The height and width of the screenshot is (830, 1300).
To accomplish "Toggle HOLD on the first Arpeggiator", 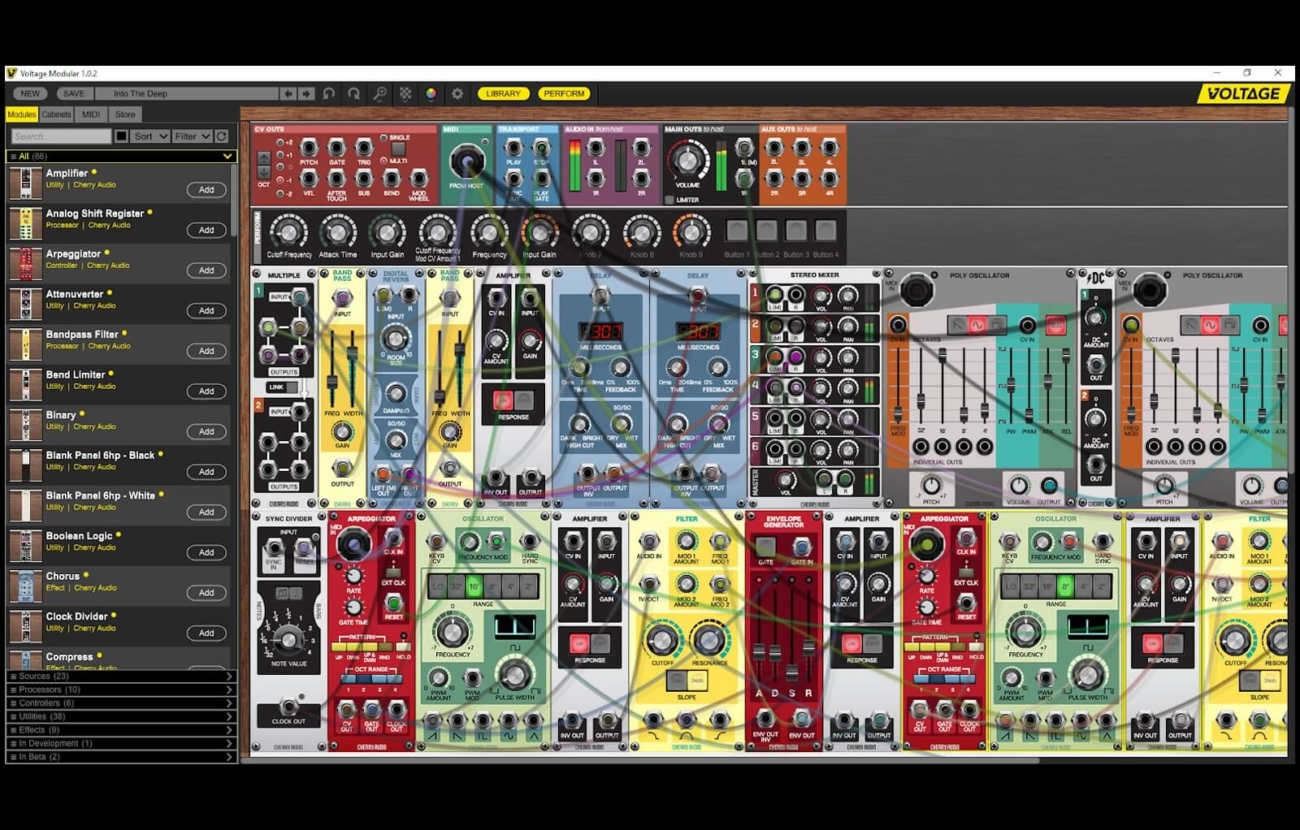I will coord(402,648).
